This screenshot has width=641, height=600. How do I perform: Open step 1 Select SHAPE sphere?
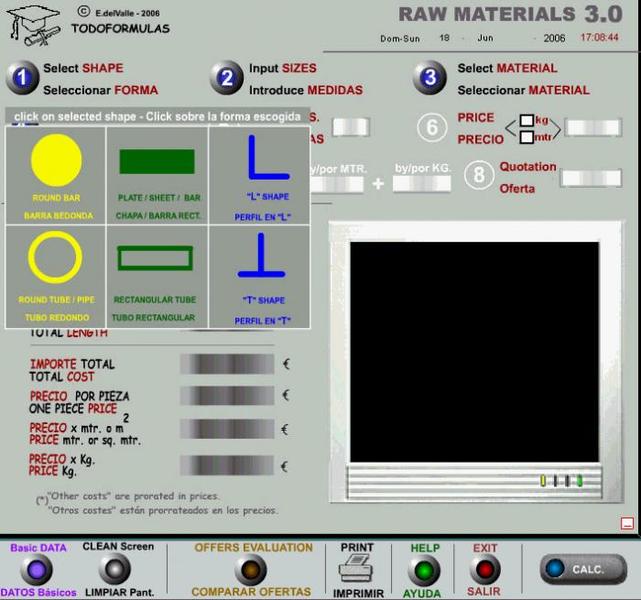[22, 78]
